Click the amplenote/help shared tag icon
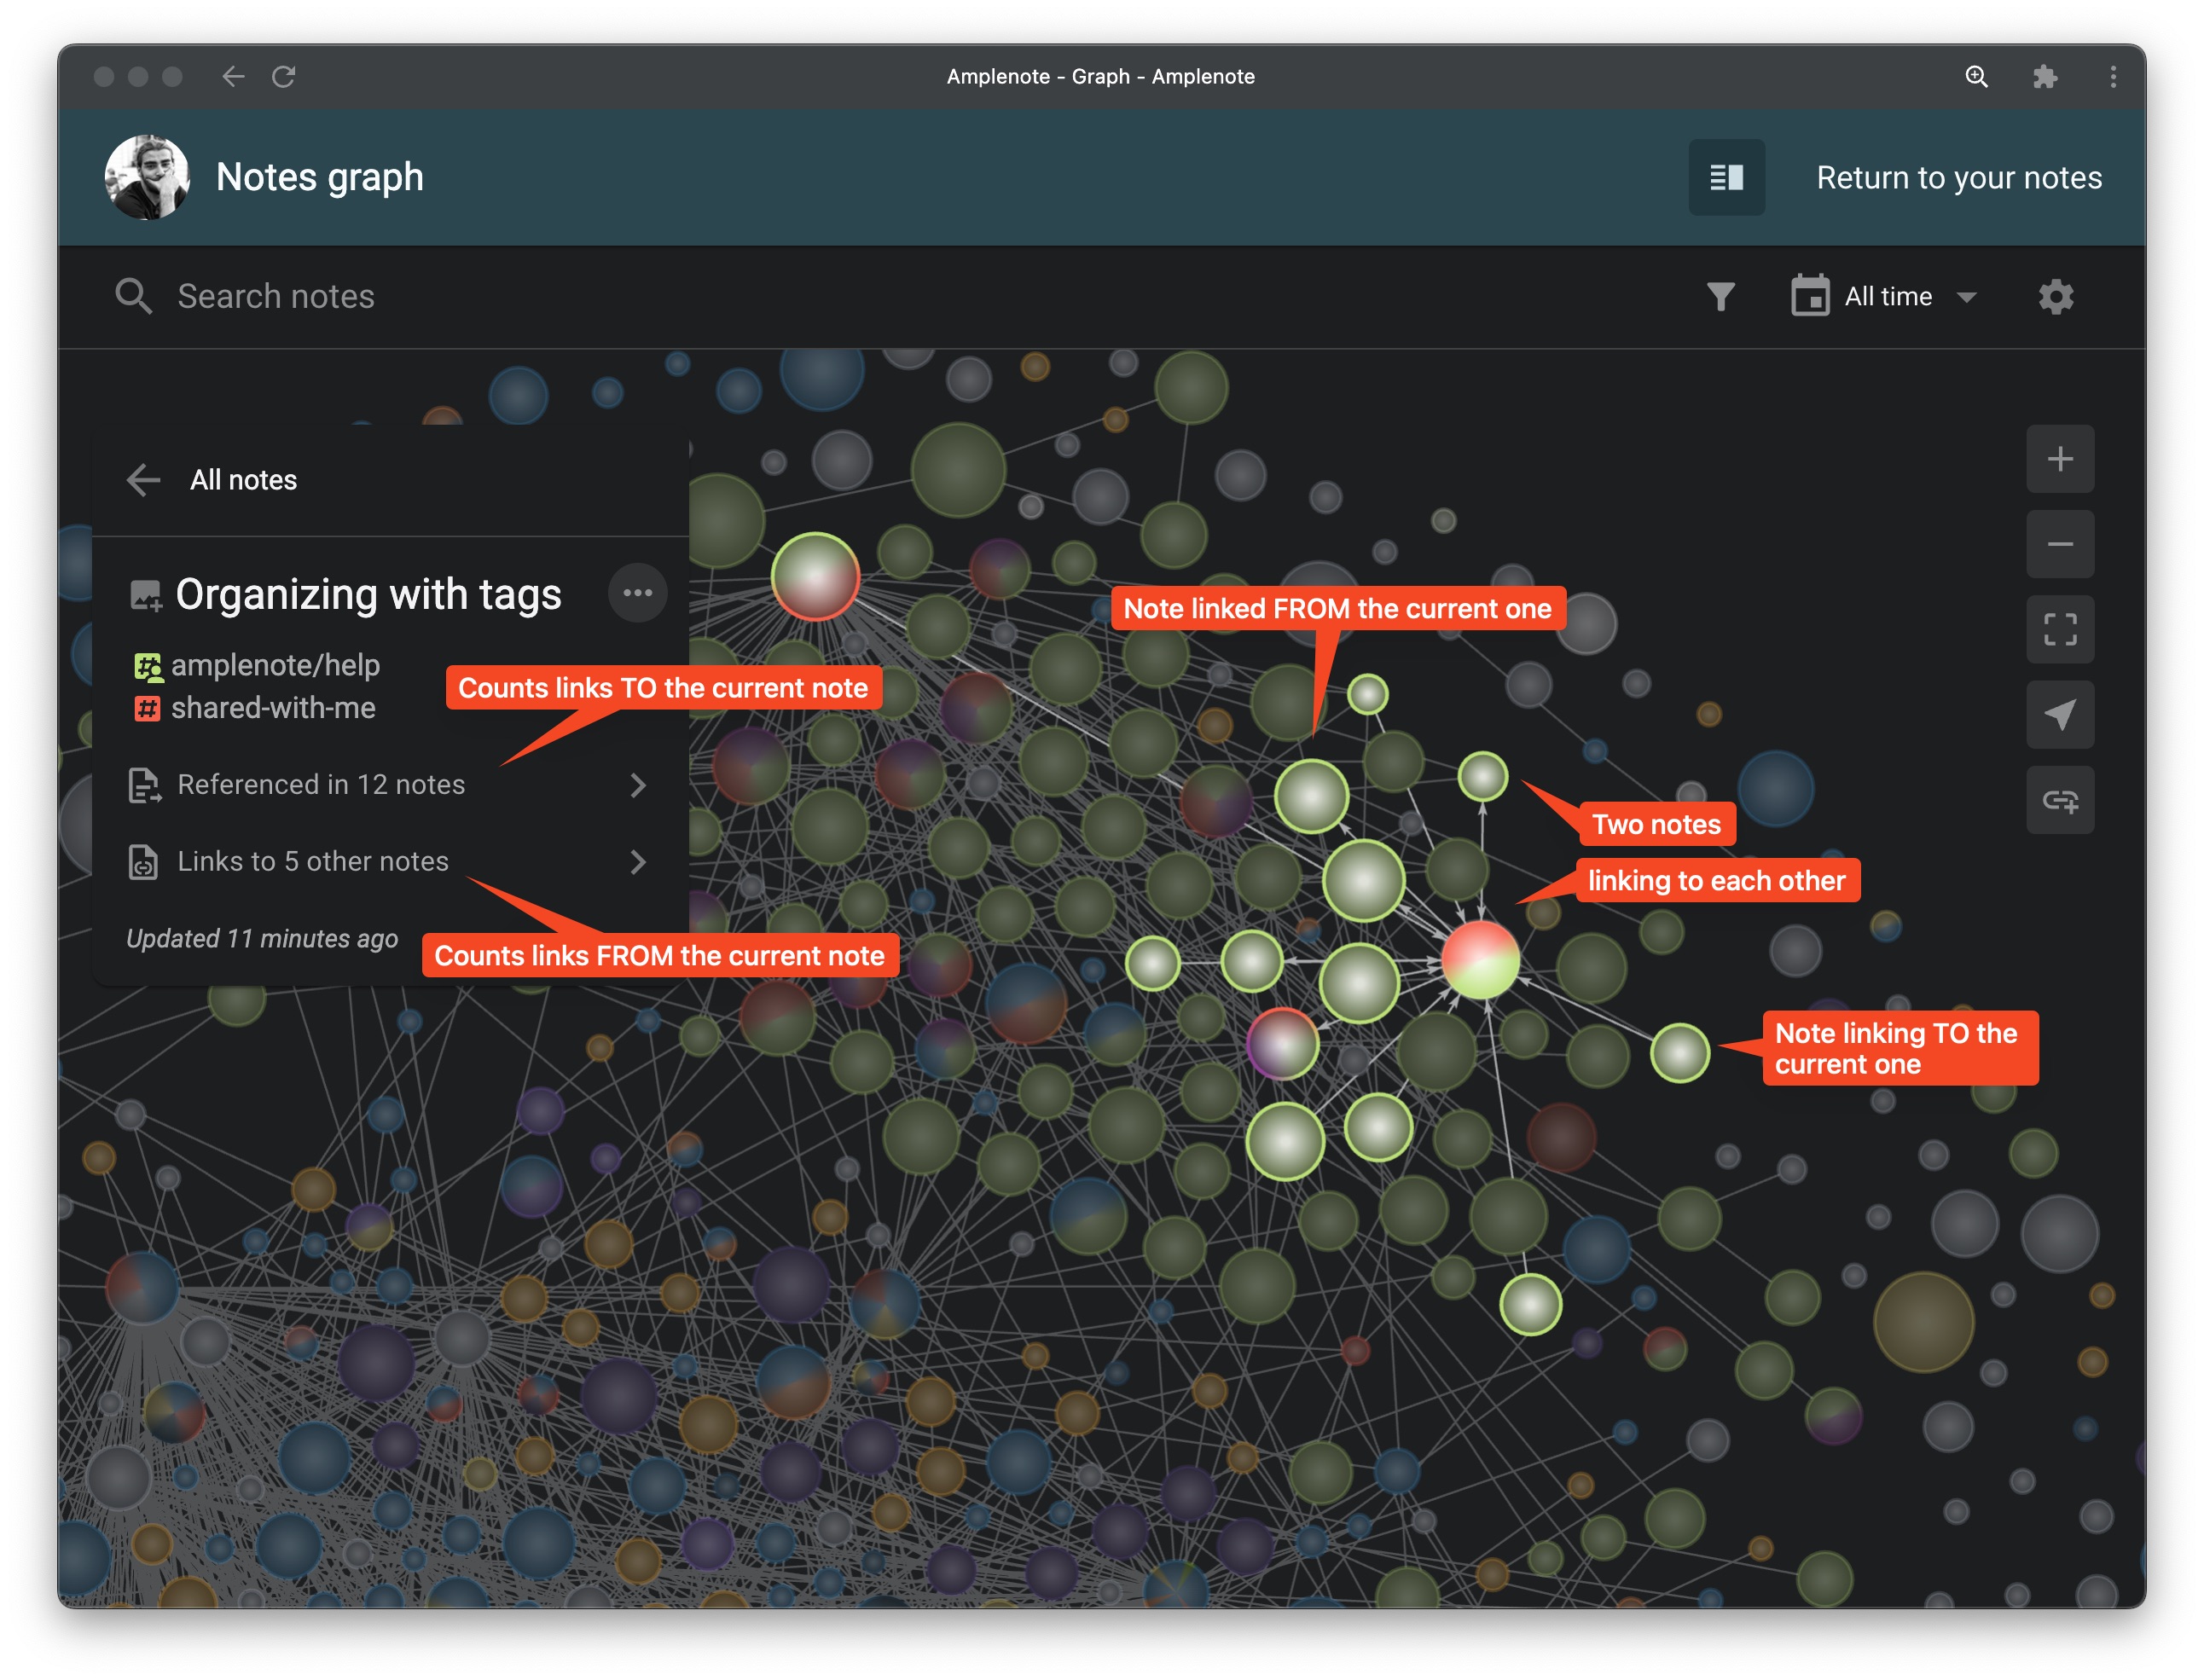This screenshot has height=1680, width=2204. point(148,666)
